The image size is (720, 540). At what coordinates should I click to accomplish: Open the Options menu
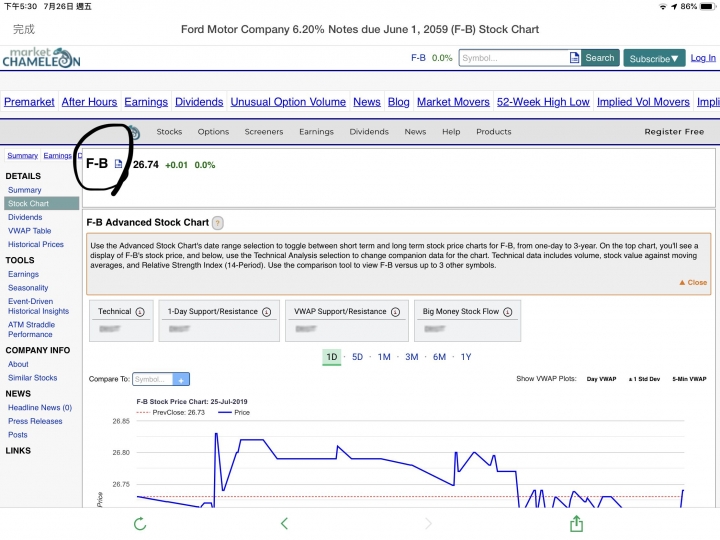(213, 132)
